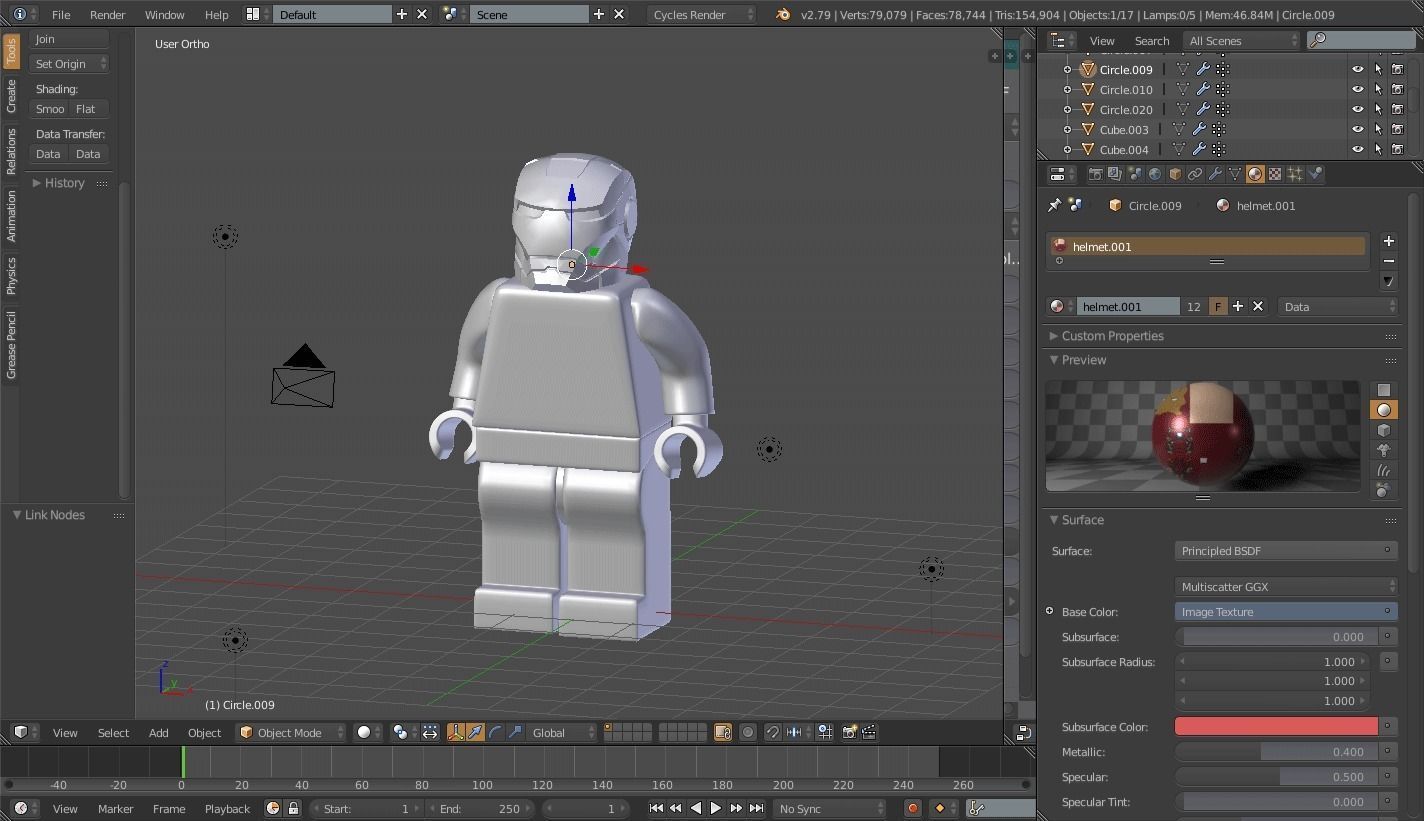Open the Scene properties tab icon
Screen dimensions: 1424x821
[x=1134, y=174]
